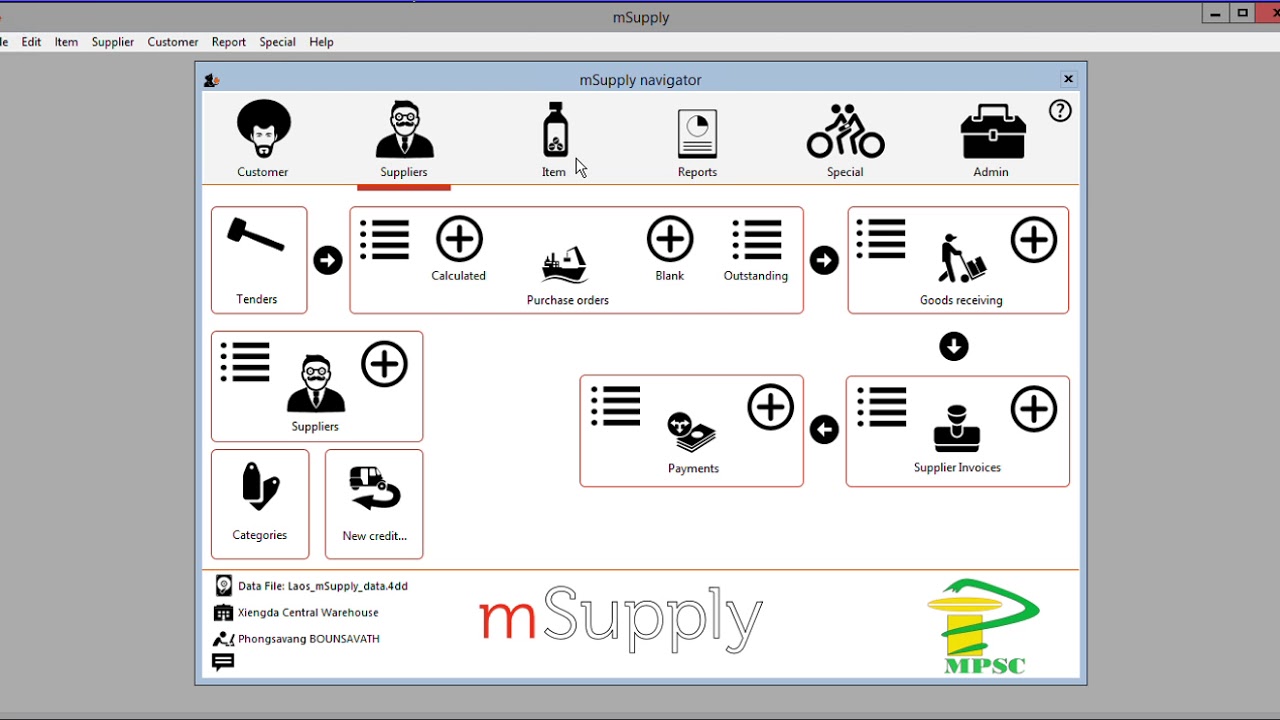Click the data file disk icon
Viewport: 1280px width, 720px height.
pos(224,586)
